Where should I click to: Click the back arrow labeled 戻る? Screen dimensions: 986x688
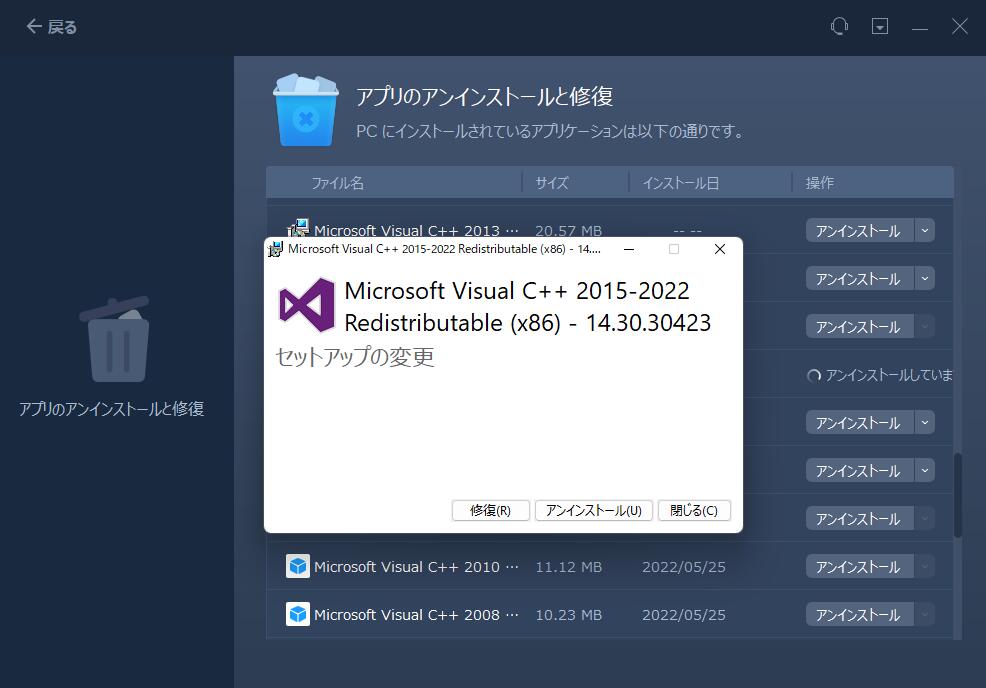point(51,27)
